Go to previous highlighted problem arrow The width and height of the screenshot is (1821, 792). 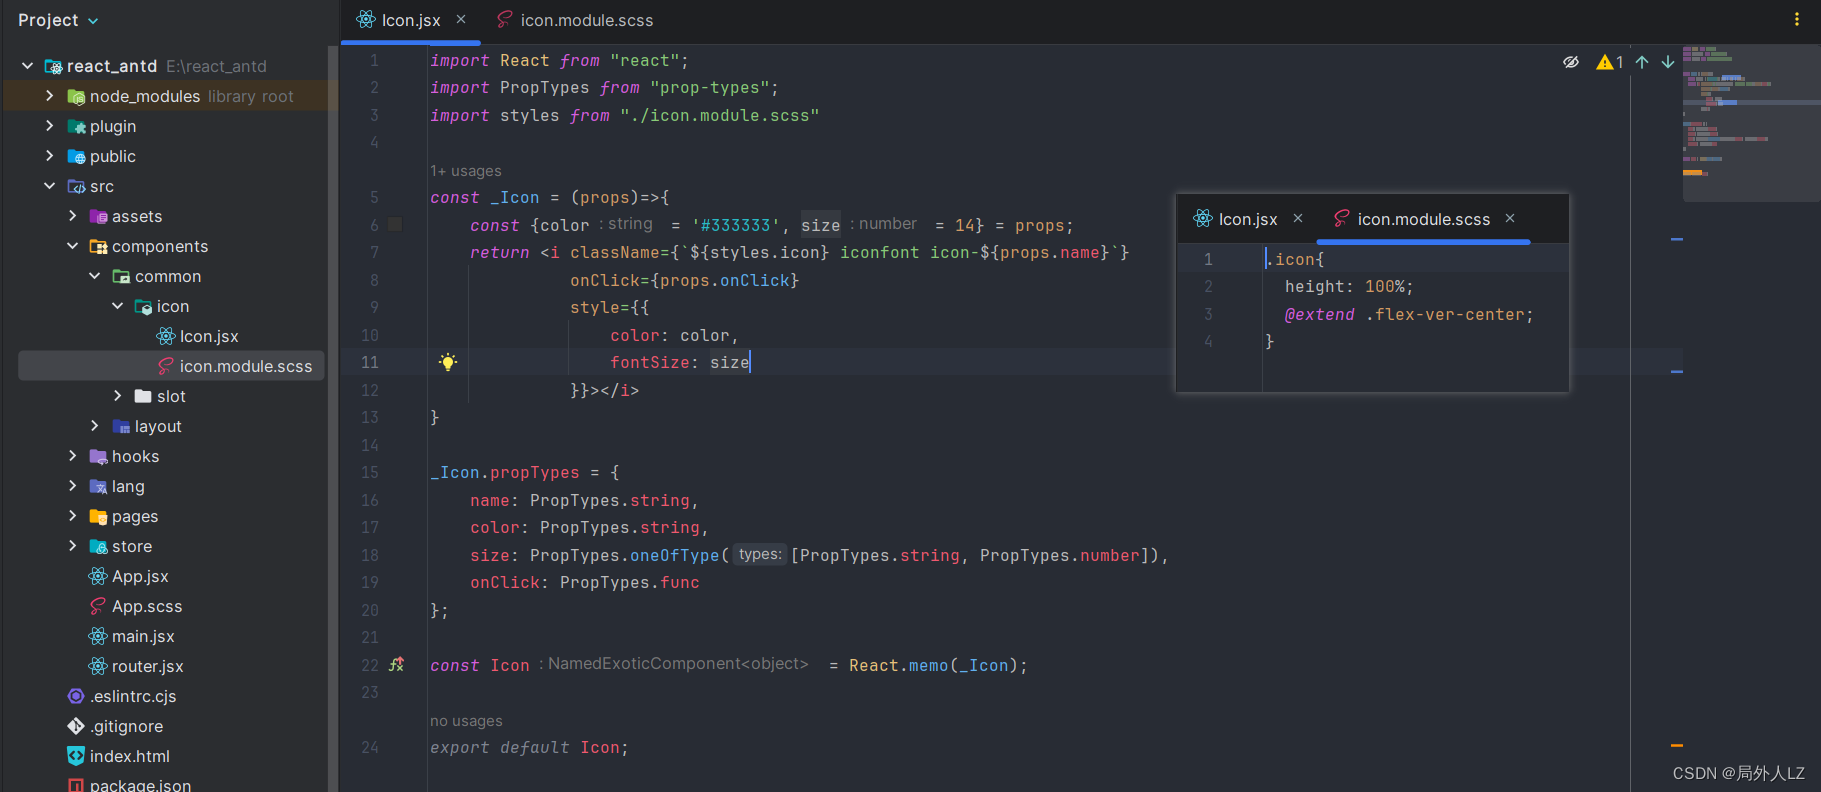[1642, 62]
